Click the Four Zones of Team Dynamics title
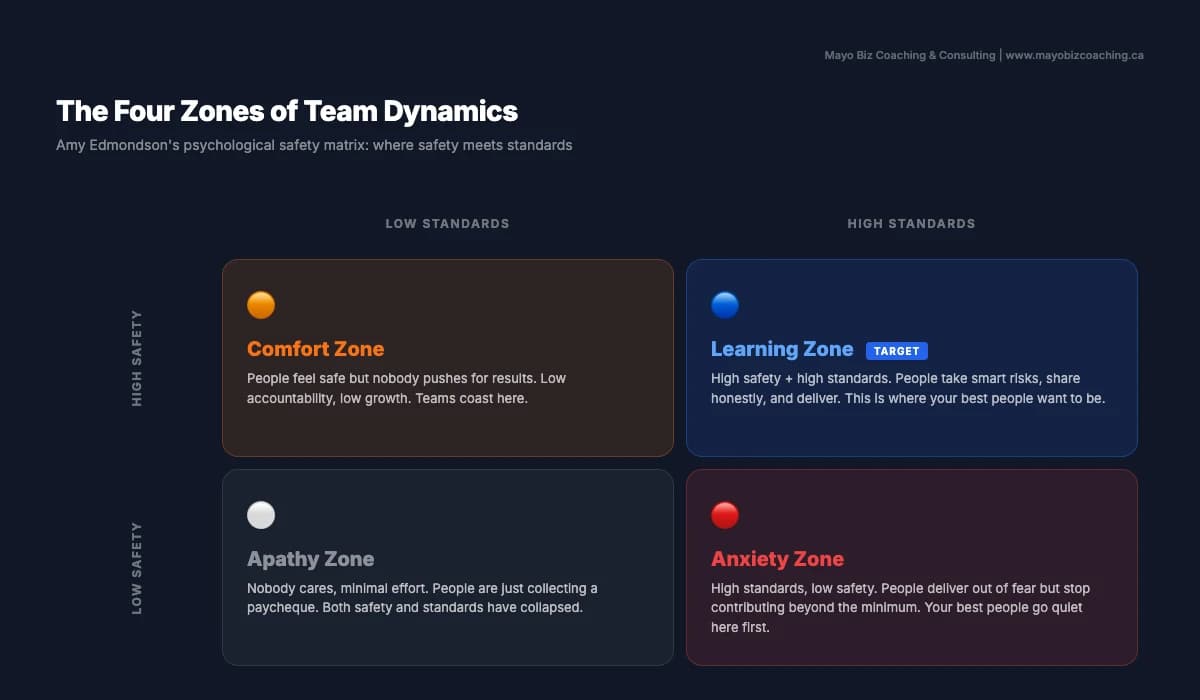 287,111
